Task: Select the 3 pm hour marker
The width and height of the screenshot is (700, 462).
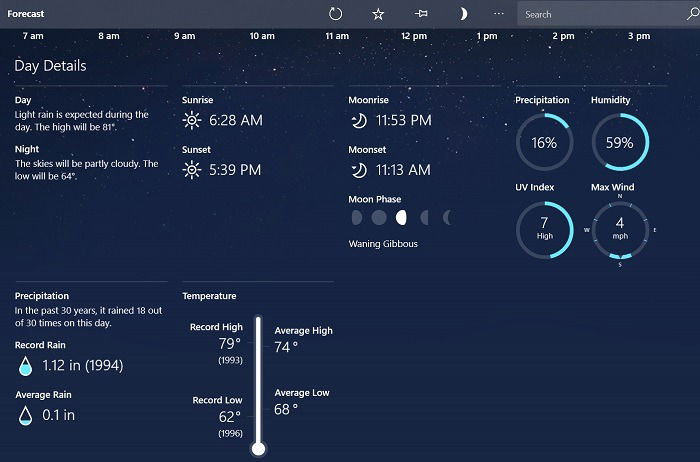Action: click(639, 36)
